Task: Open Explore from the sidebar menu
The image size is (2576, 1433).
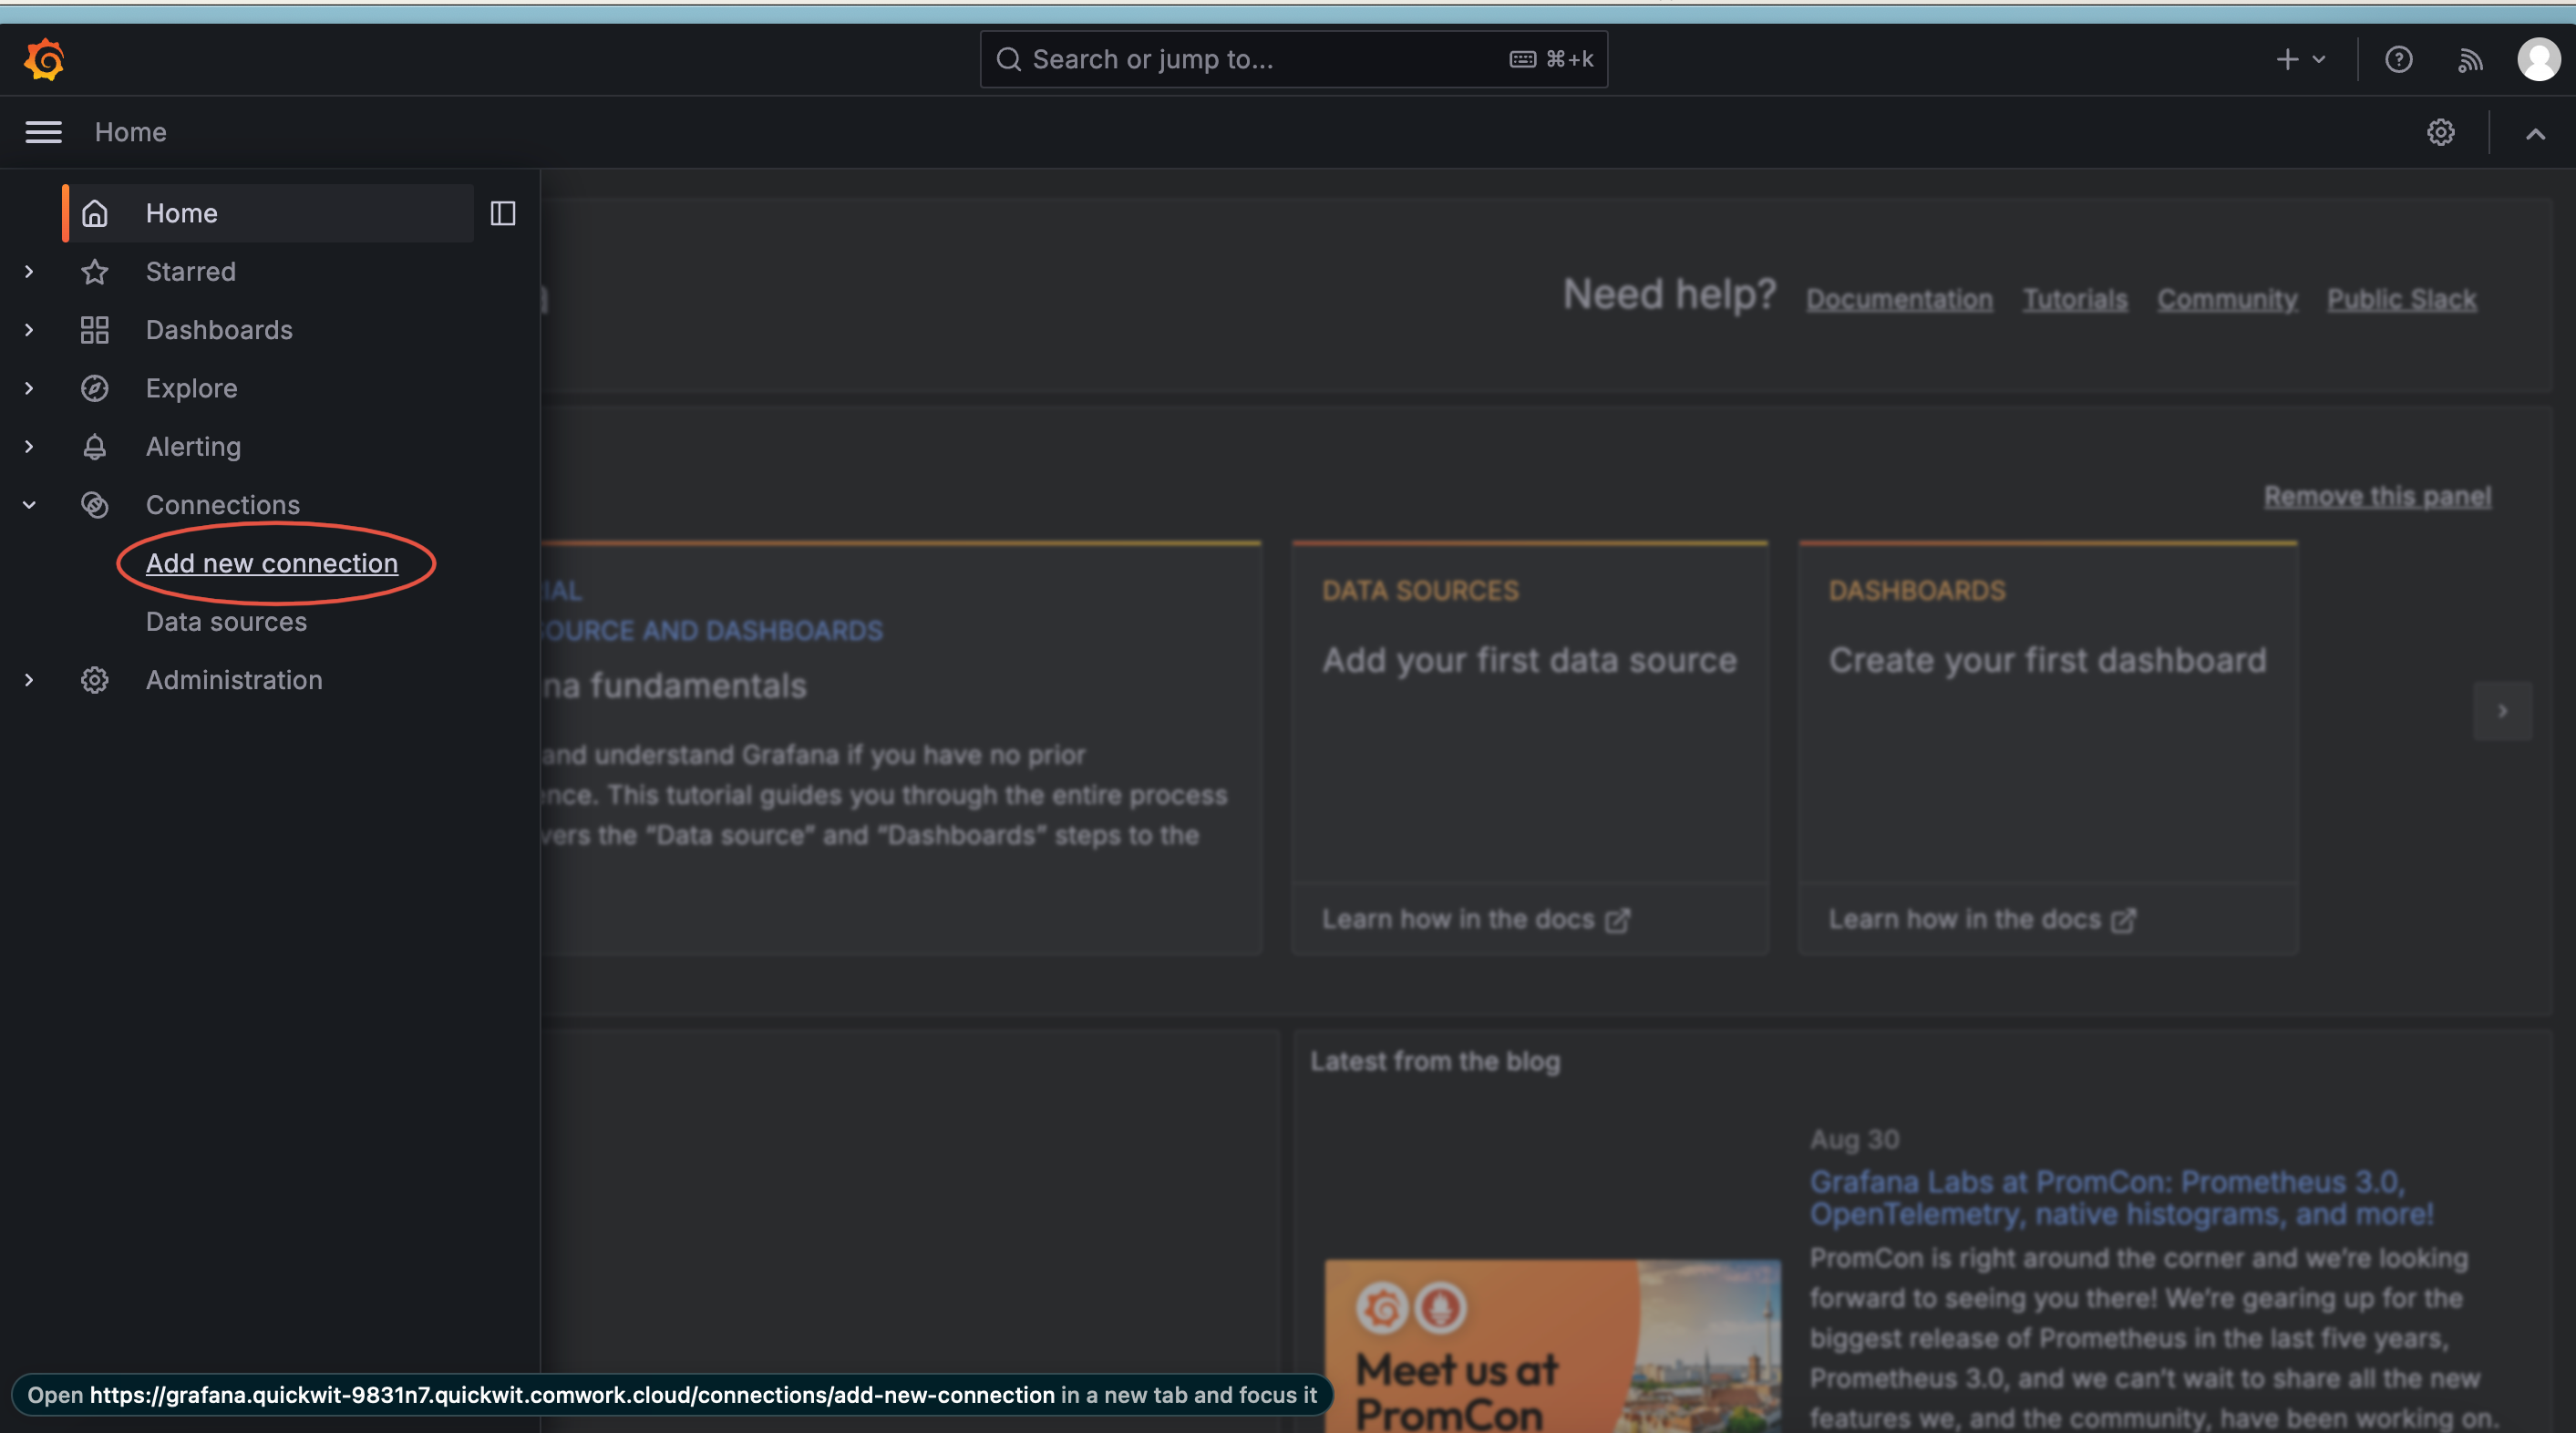Action: (x=191, y=388)
